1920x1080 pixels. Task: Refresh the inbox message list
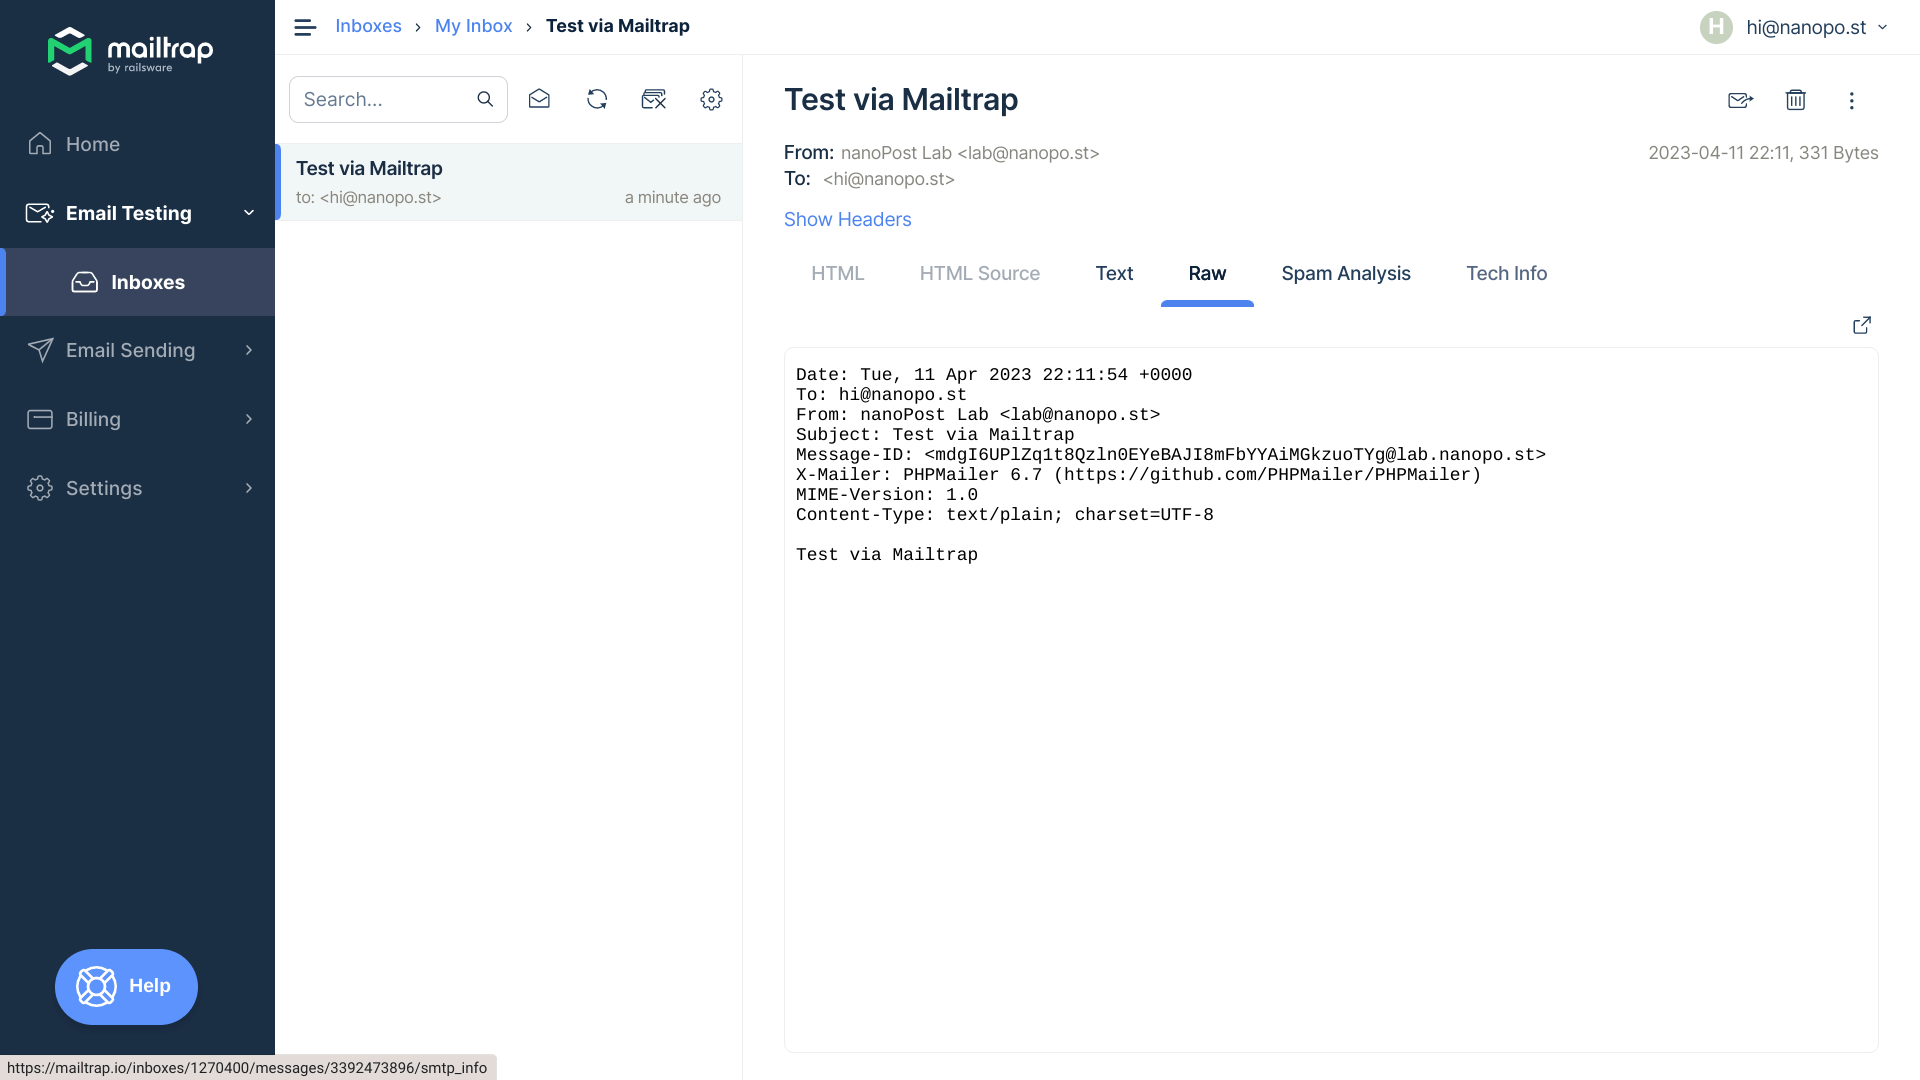click(597, 99)
